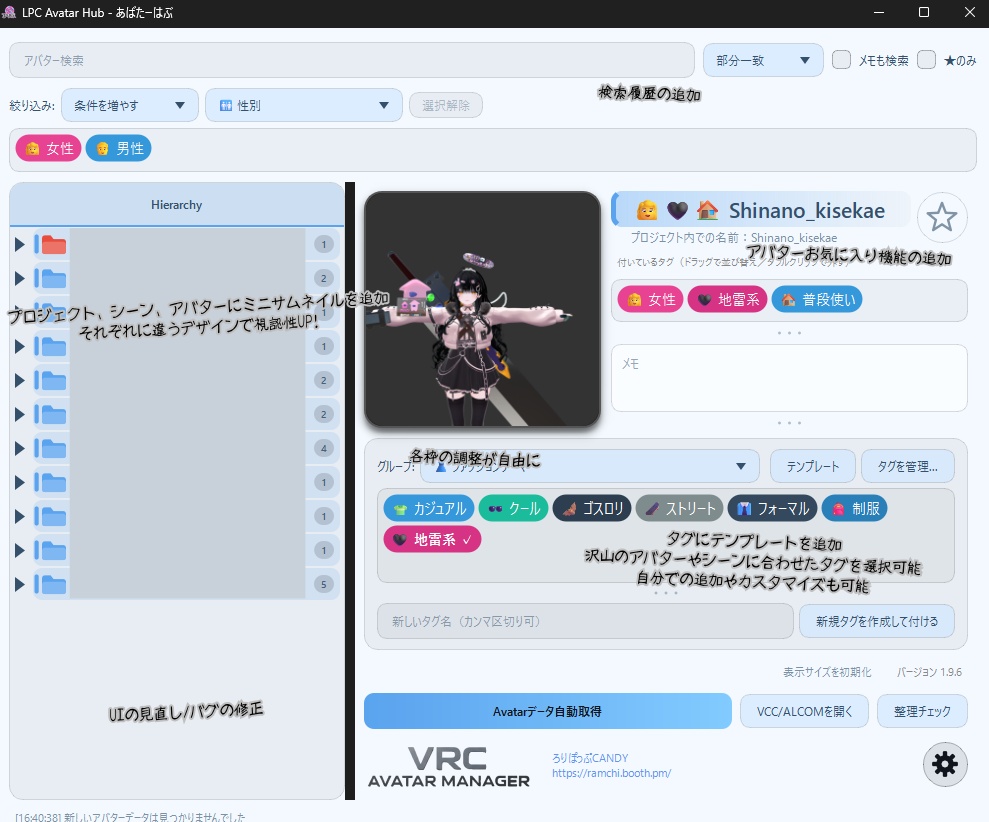Click the 整理チェック button
The height and width of the screenshot is (822, 989).
pyautogui.click(x=922, y=712)
